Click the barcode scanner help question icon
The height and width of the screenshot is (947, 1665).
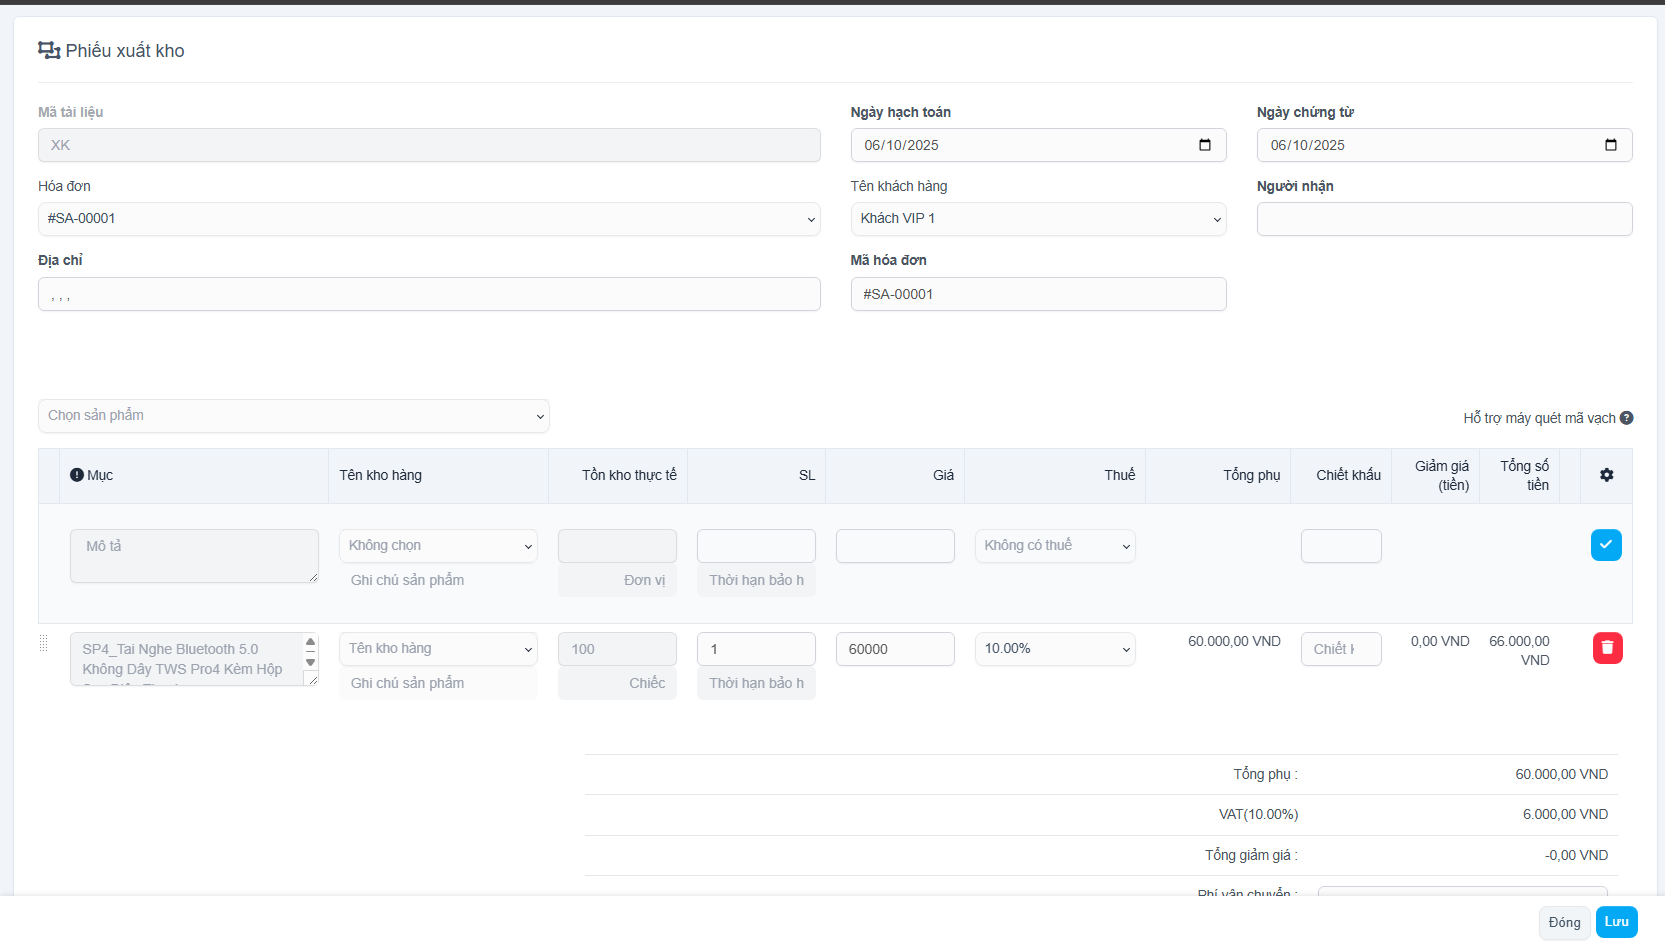[1626, 418]
